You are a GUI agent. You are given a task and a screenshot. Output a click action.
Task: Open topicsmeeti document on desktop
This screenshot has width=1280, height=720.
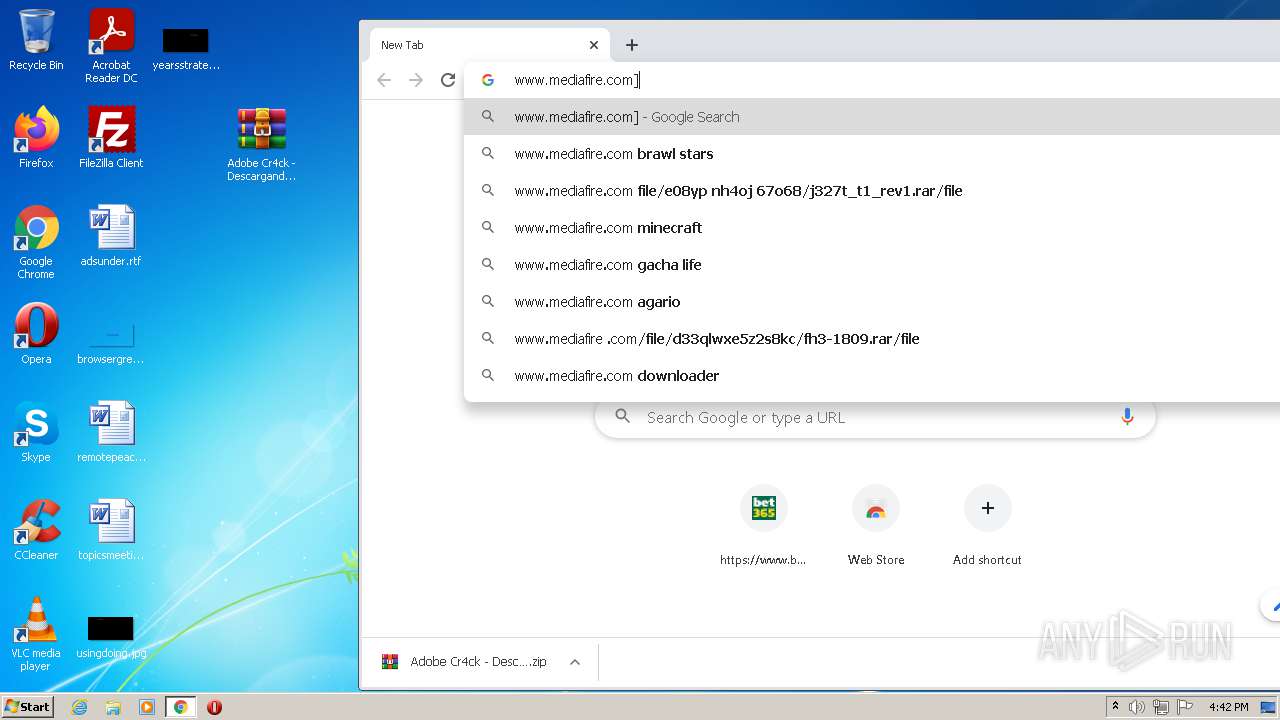click(x=111, y=530)
